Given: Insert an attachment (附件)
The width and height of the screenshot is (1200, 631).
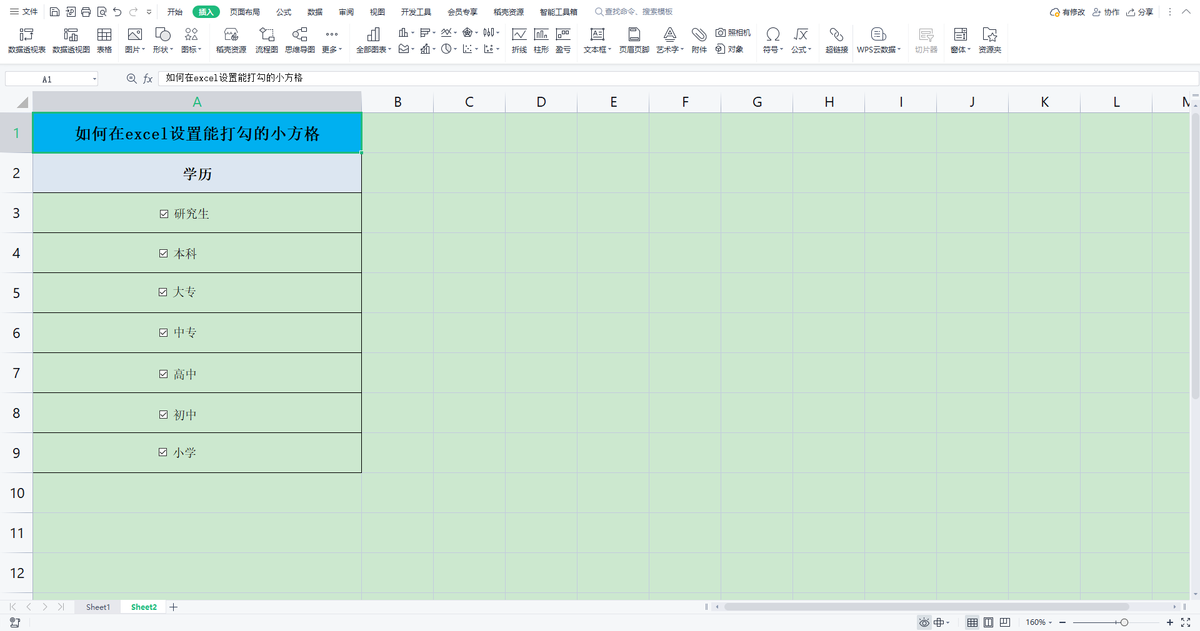Looking at the screenshot, I should point(699,40).
